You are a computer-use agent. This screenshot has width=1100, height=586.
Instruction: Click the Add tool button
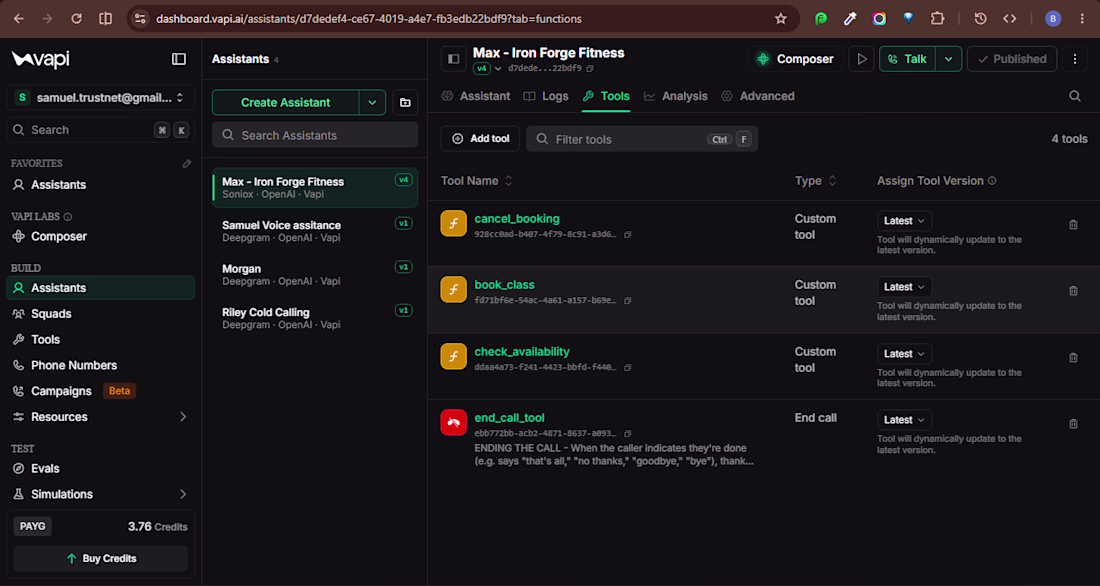pos(481,139)
